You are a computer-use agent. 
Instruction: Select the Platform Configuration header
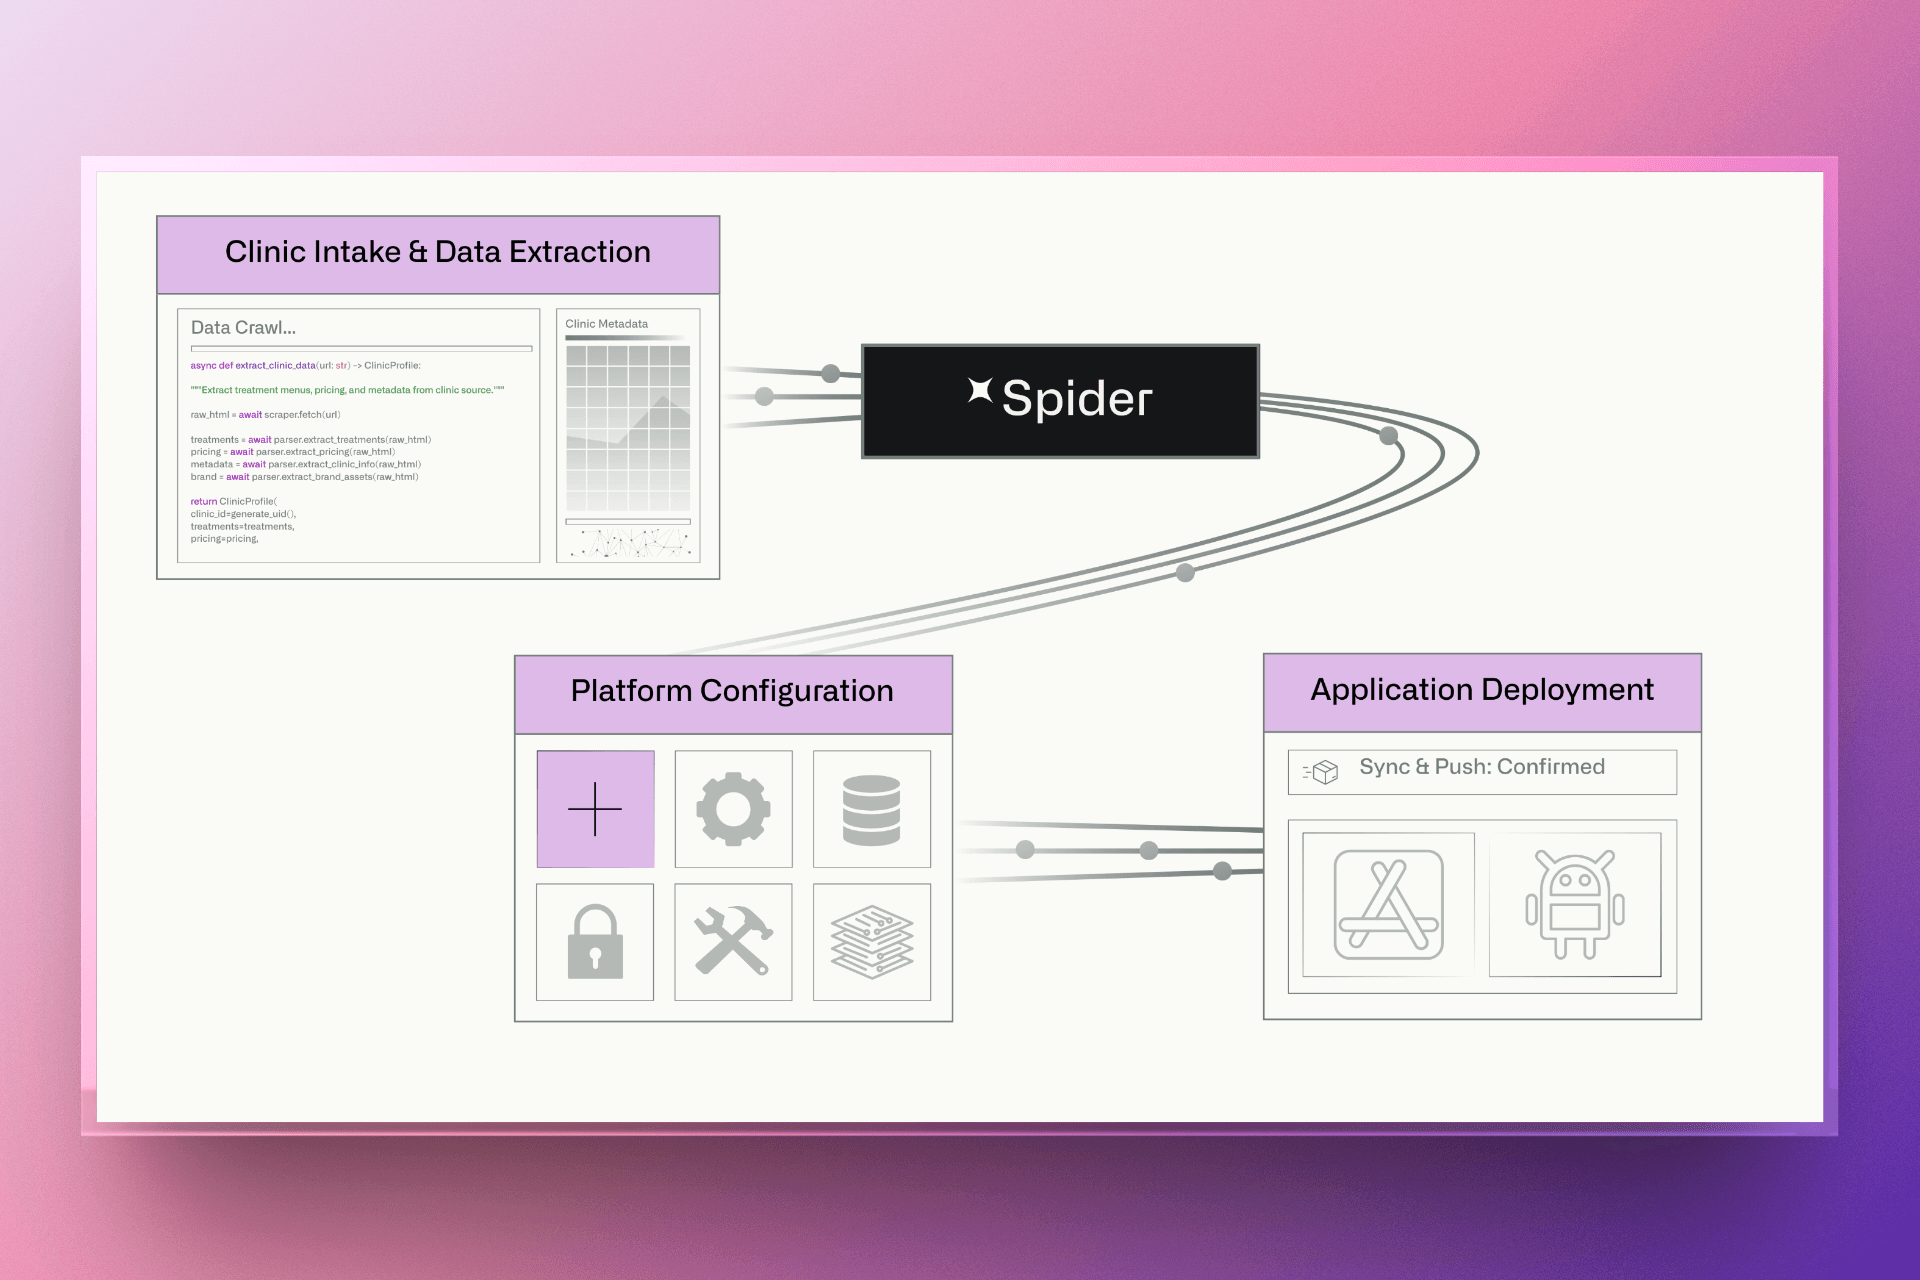pyautogui.click(x=732, y=692)
